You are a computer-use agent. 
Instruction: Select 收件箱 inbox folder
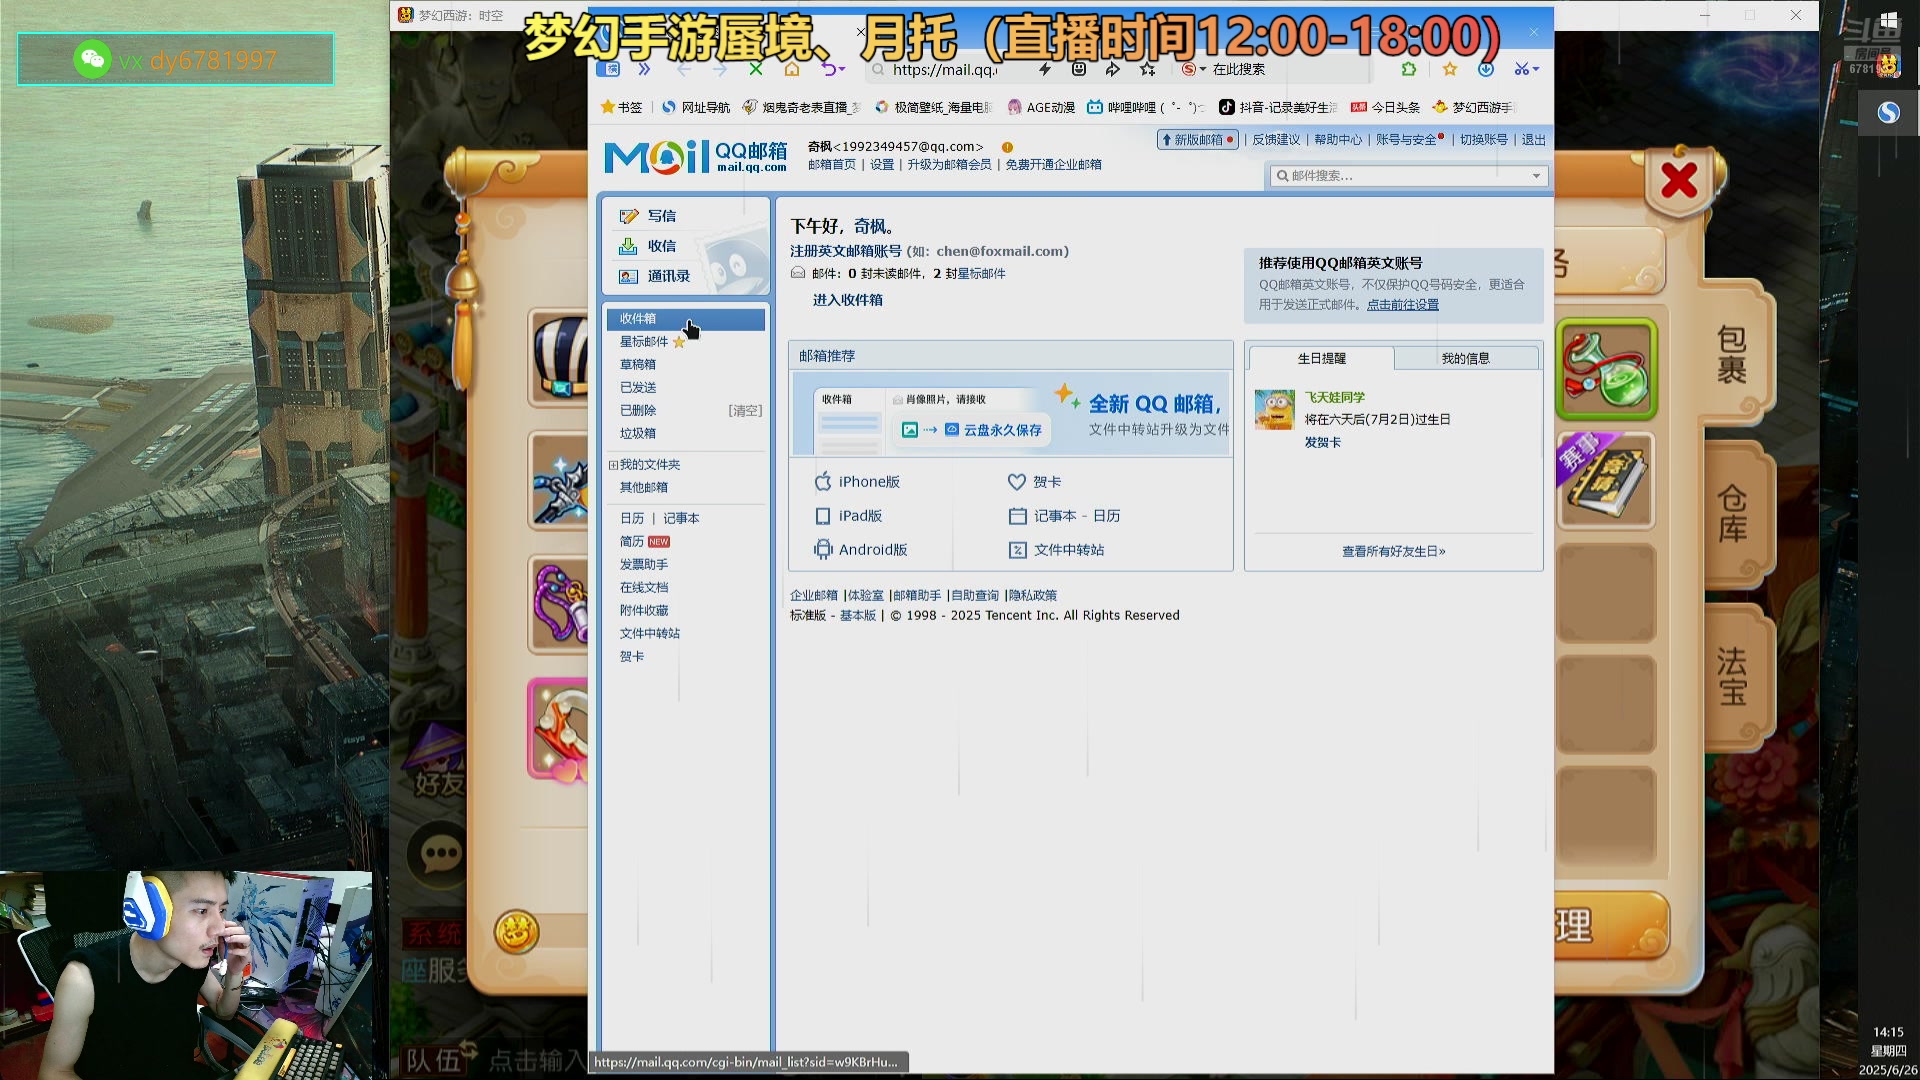click(x=685, y=319)
